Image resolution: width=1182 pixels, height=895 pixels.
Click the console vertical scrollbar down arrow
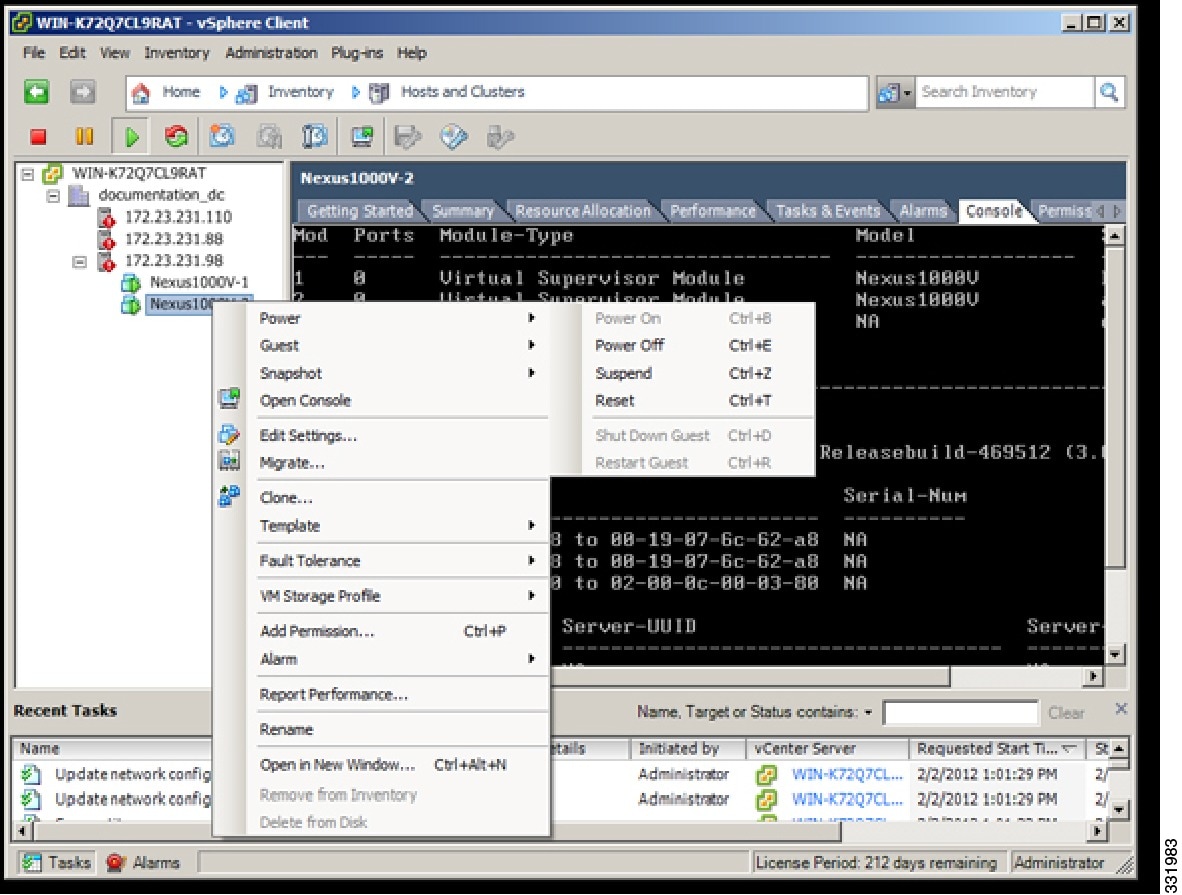(x=1114, y=654)
